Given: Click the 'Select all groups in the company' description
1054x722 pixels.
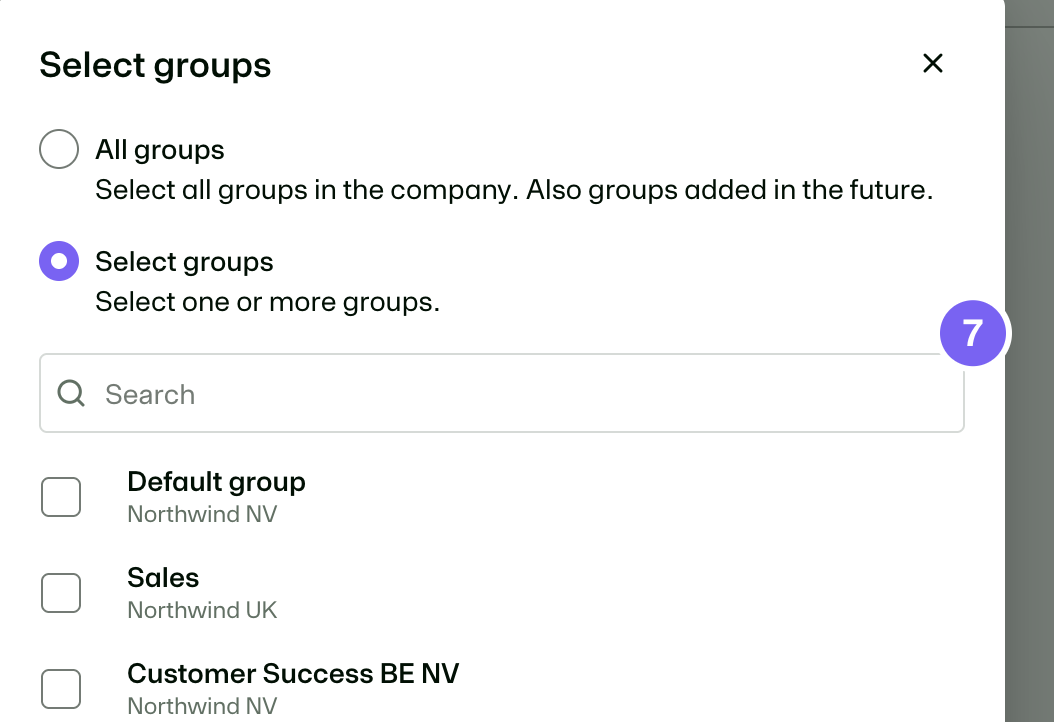Looking at the screenshot, I should pyautogui.click(x=514, y=190).
